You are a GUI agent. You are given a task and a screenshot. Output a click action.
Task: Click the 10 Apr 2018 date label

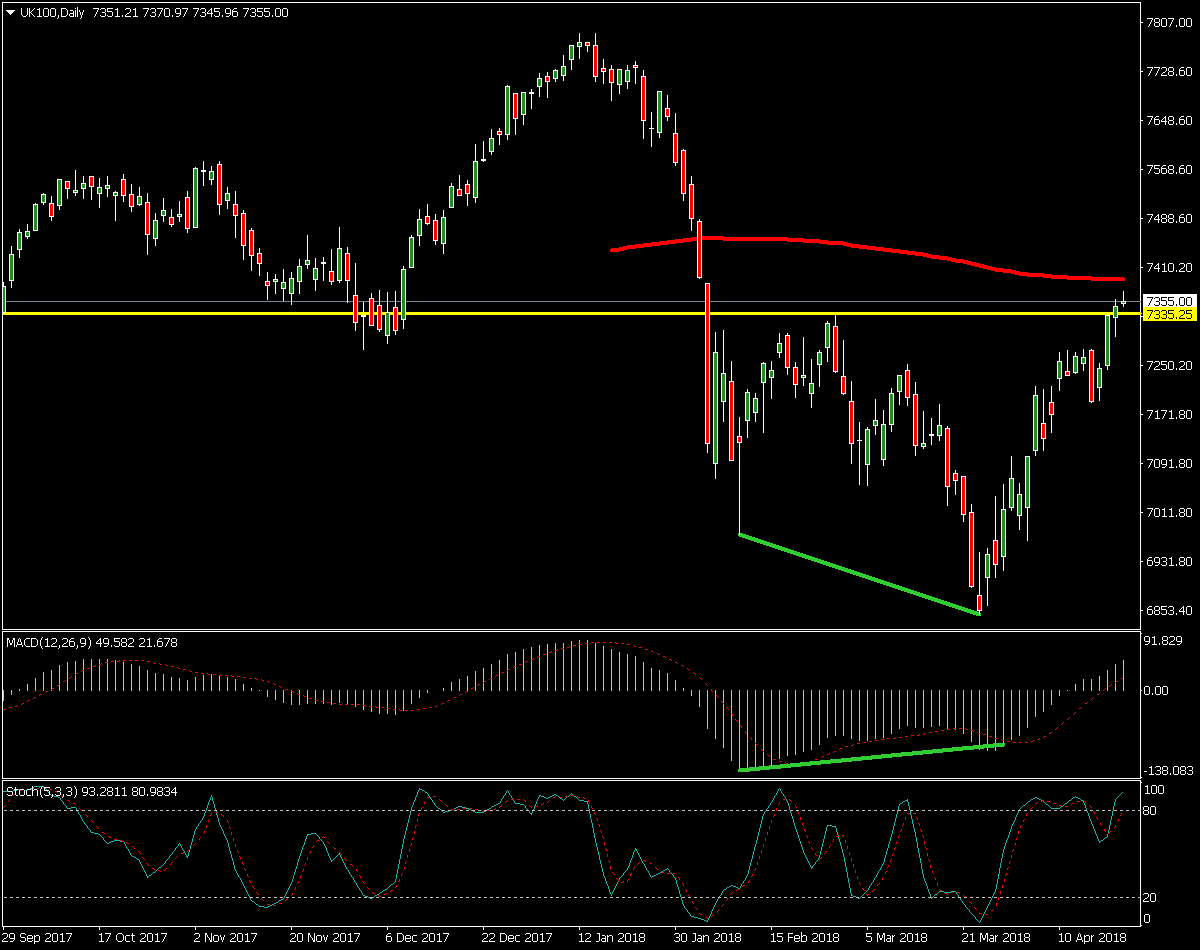1092,938
